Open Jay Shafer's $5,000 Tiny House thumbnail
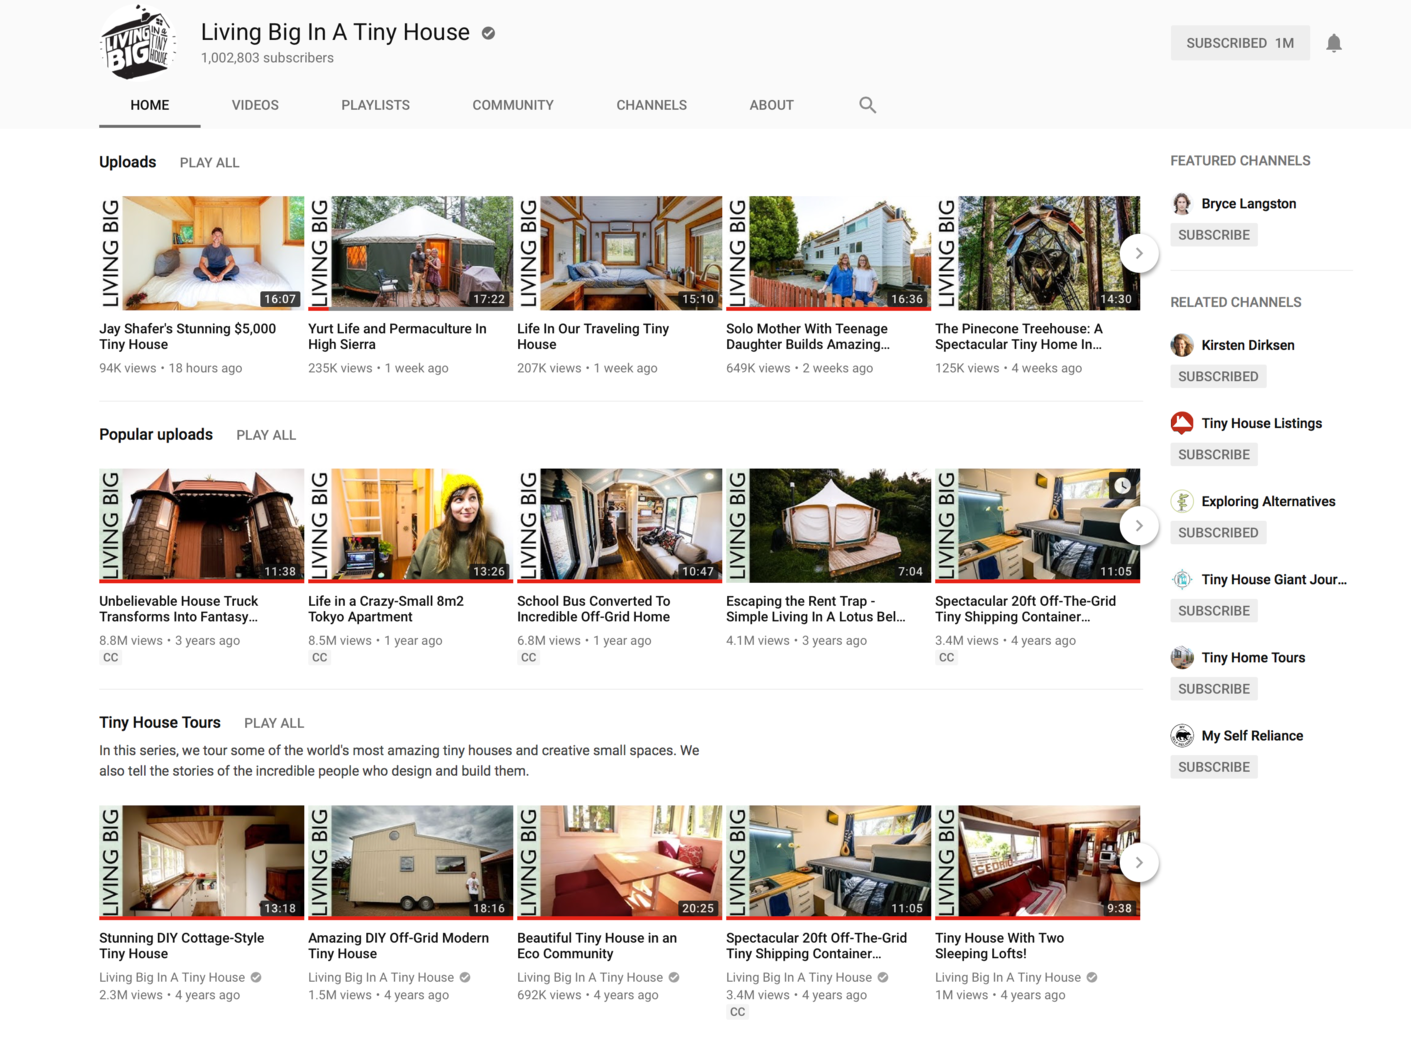 (x=201, y=253)
